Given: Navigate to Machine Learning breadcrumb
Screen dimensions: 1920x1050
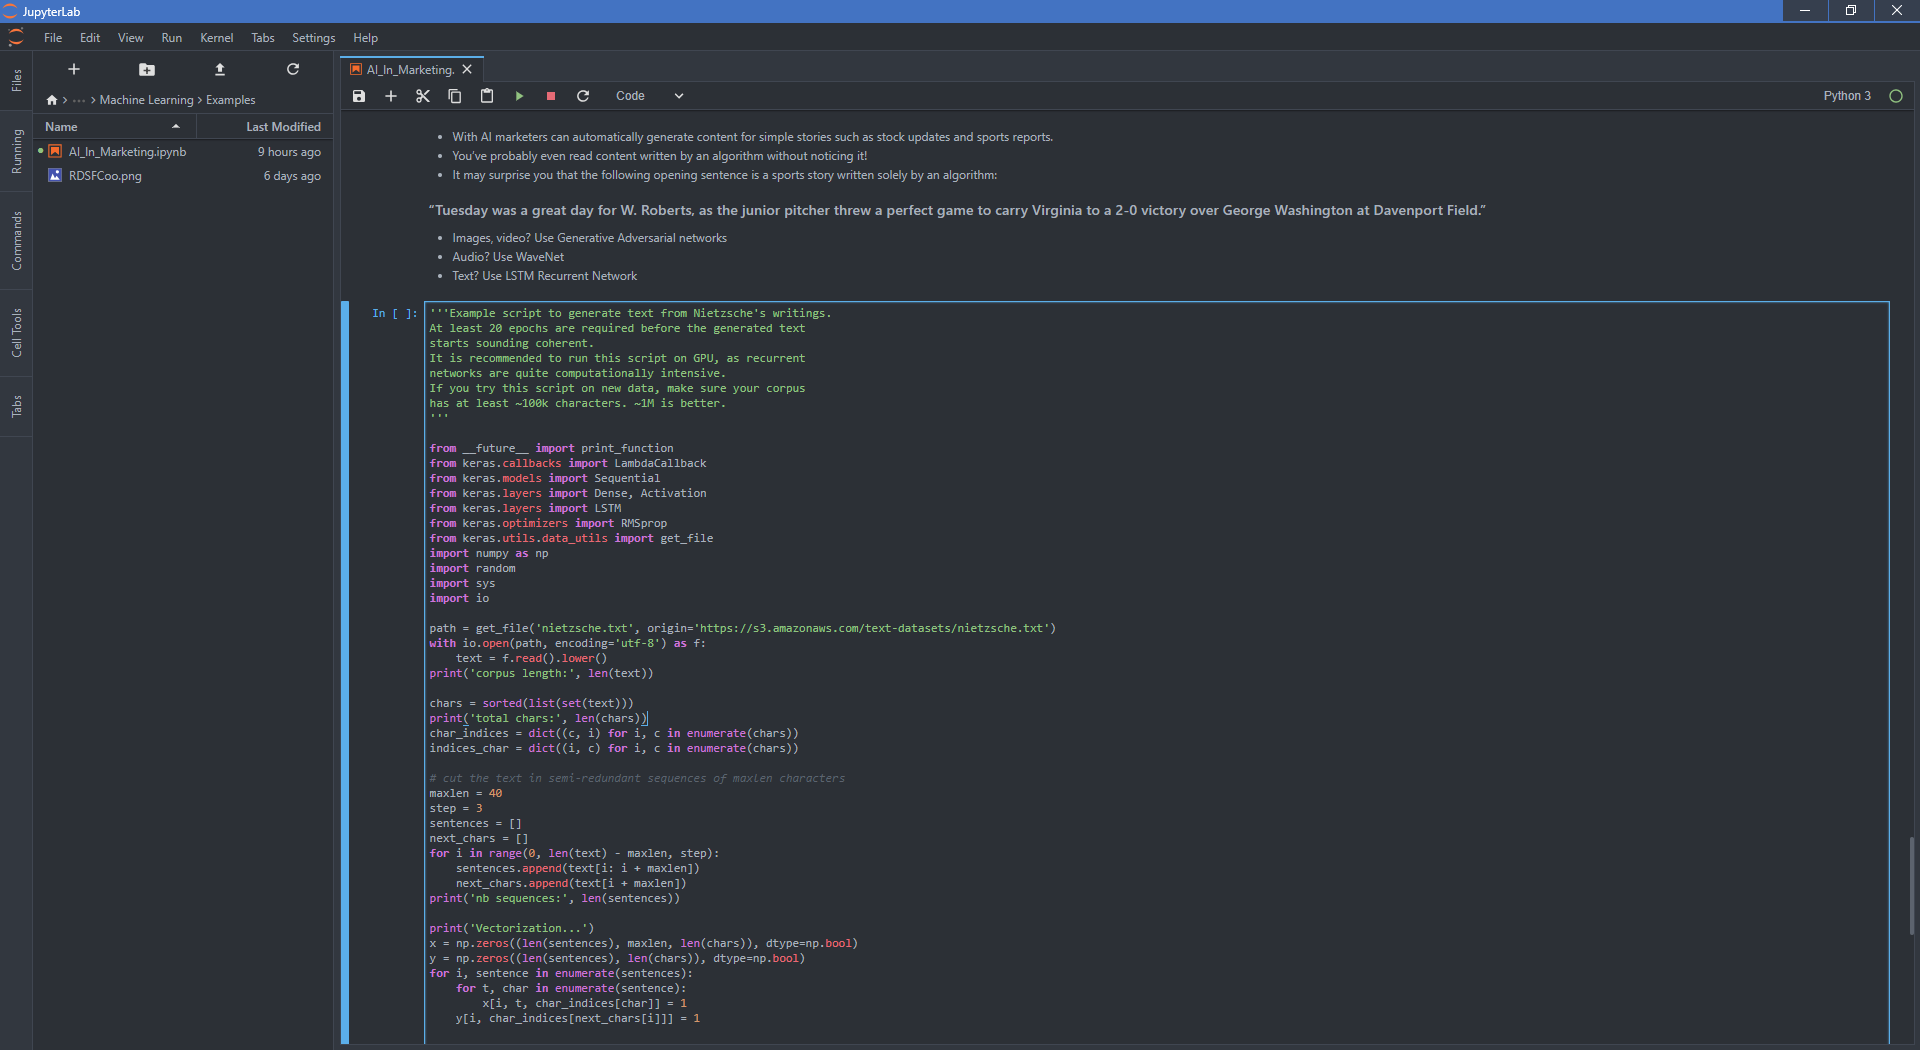Looking at the screenshot, I should (147, 100).
